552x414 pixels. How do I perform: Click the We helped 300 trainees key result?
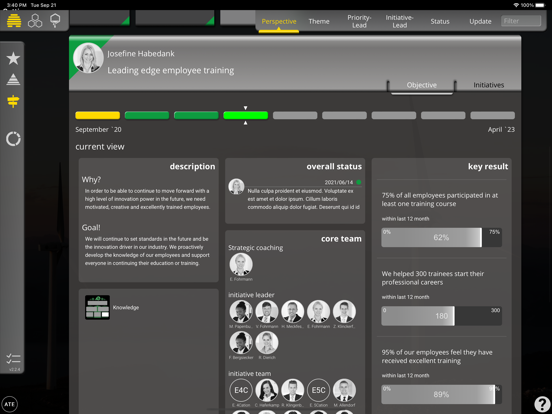coord(433,278)
